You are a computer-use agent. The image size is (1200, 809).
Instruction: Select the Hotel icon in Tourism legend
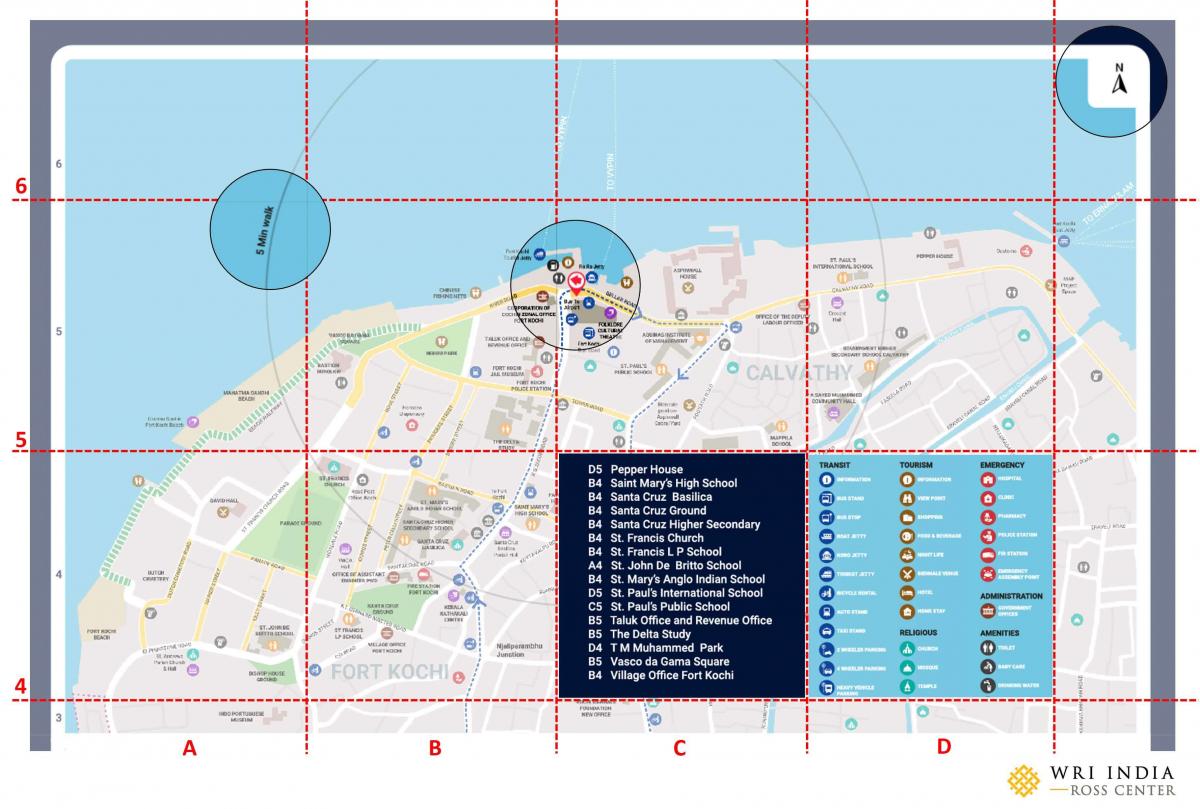[908, 592]
